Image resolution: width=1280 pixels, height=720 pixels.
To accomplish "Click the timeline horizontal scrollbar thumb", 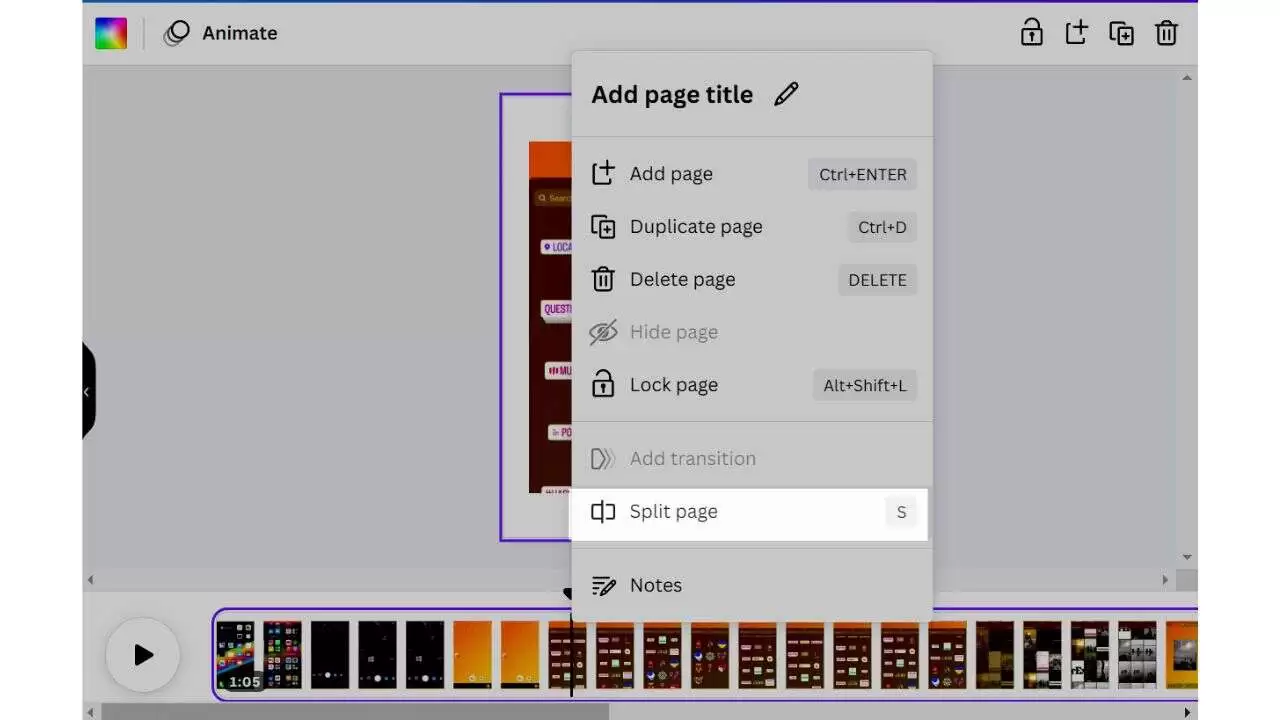I will [x=354, y=712].
